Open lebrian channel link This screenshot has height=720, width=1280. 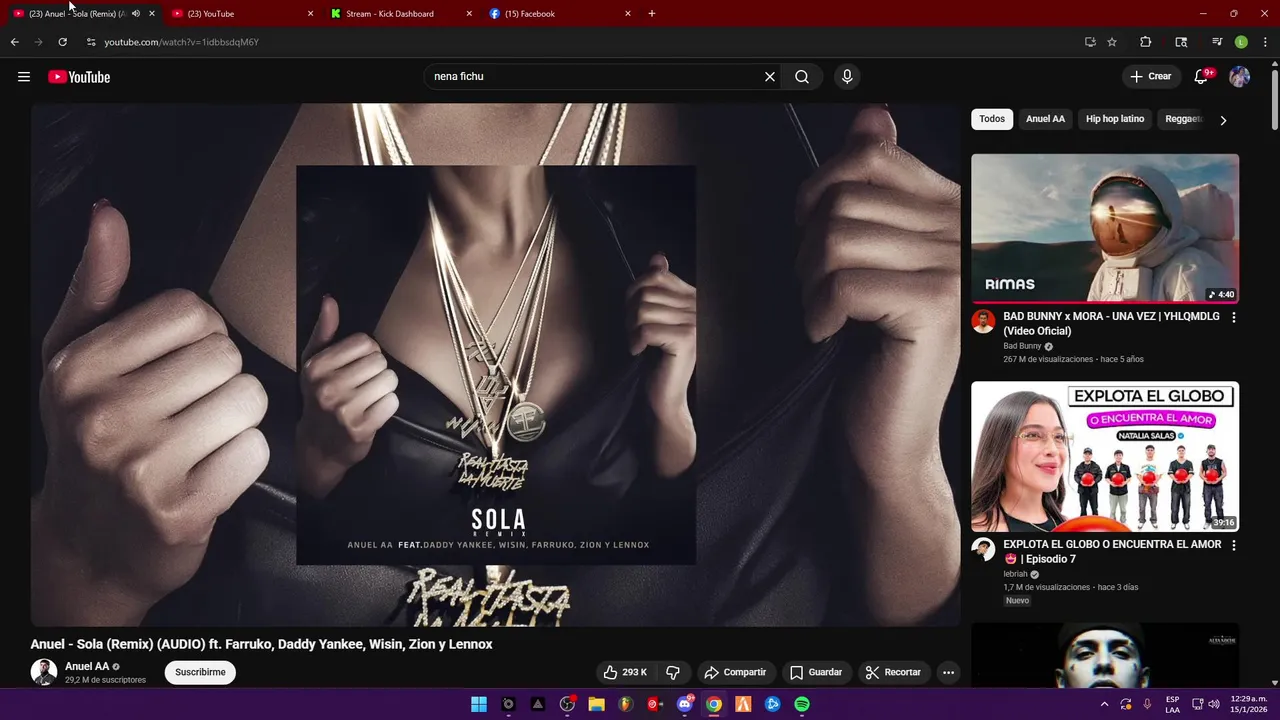point(1015,574)
